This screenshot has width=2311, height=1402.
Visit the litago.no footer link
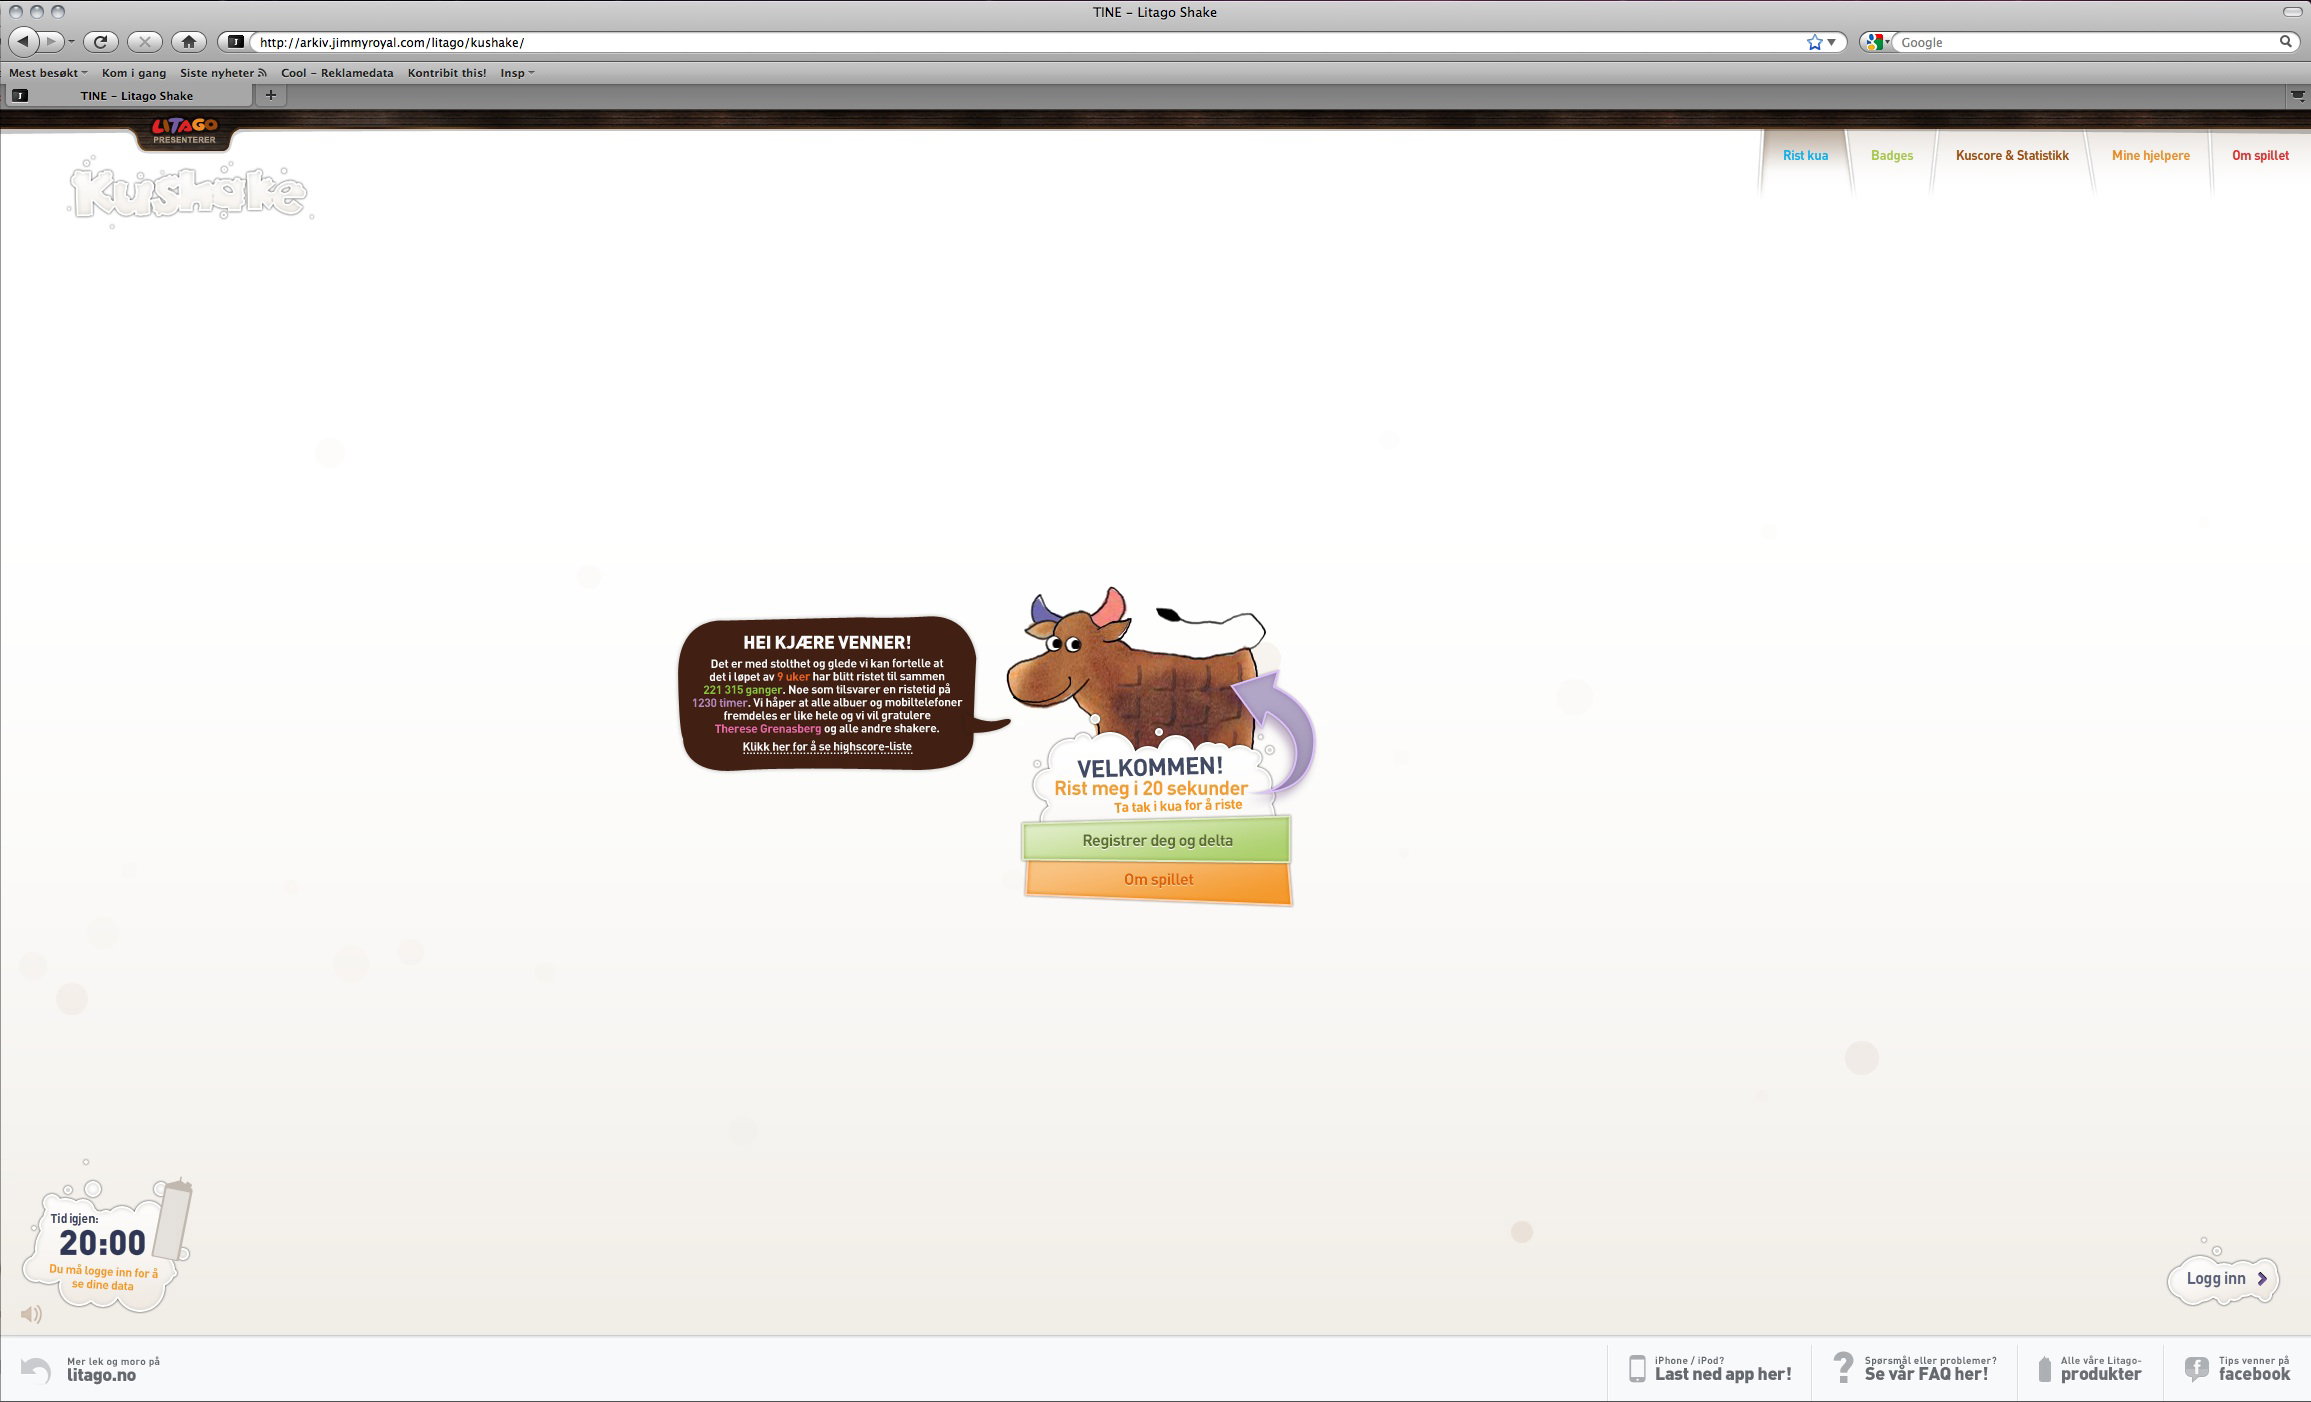113,1369
